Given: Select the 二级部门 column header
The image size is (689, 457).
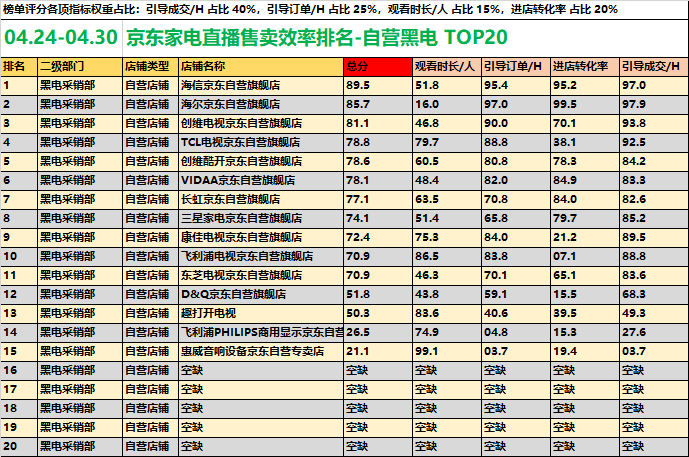Looking at the screenshot, I should coord(80,67).
